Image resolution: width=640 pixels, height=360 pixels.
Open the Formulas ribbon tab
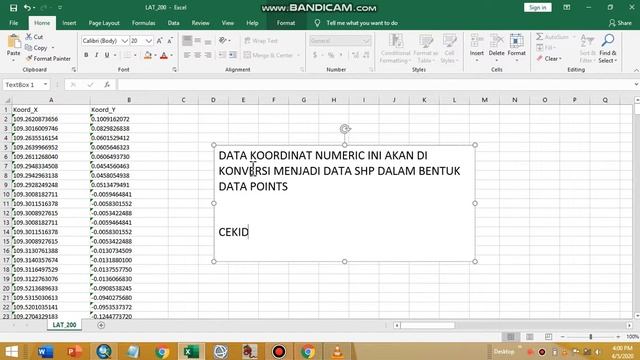[x=143, y=23]
